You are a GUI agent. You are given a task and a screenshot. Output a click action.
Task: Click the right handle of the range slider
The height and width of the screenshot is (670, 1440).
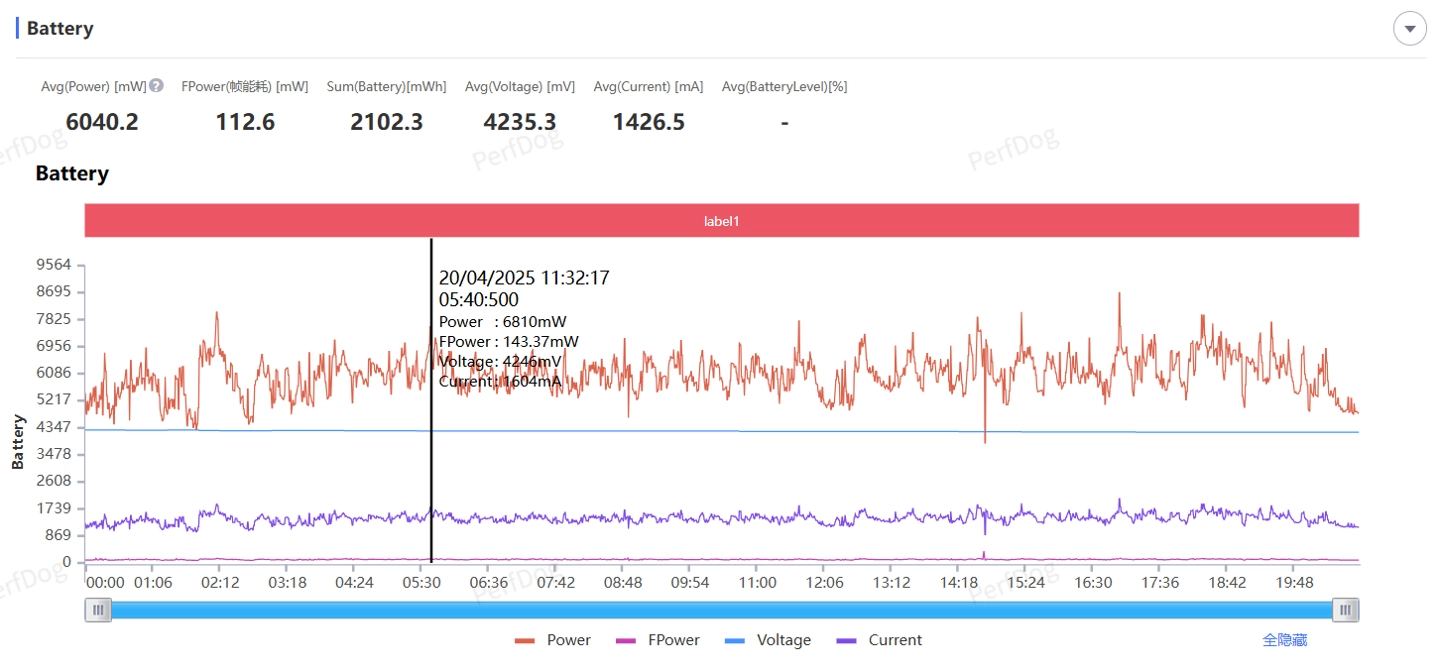point(1346,610)
